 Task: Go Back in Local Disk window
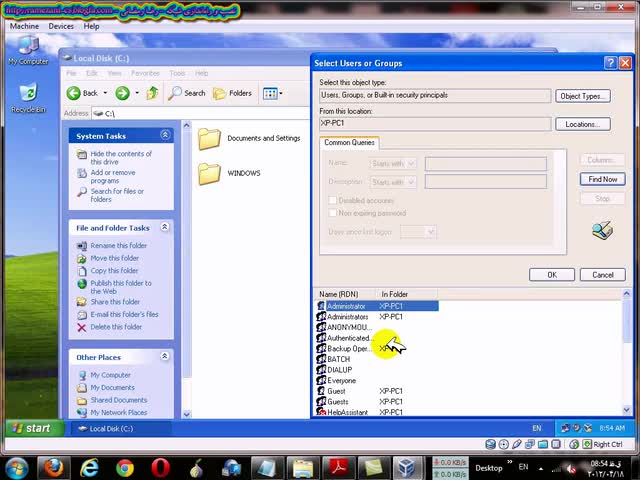point(82,93)
